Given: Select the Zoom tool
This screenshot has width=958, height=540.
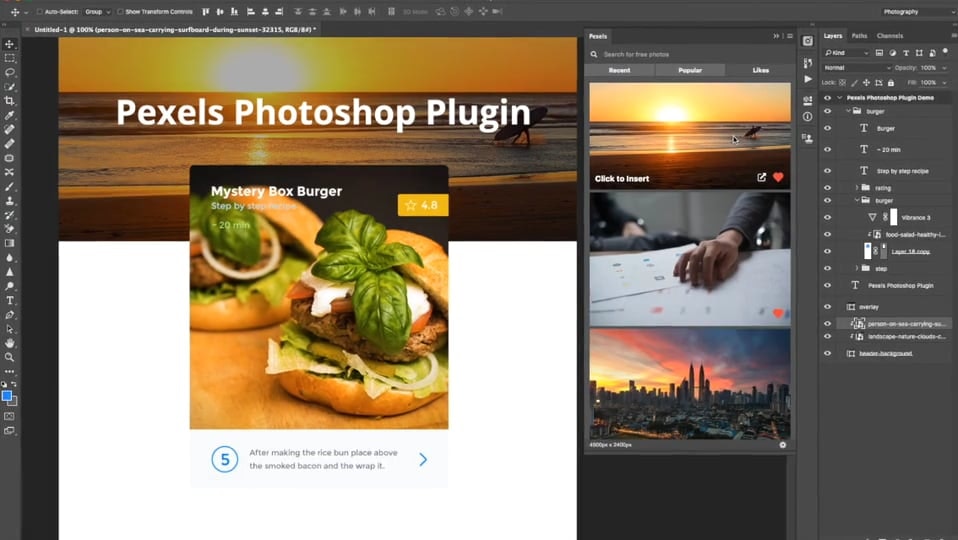Looking at the screenshot, I should 10,357.
